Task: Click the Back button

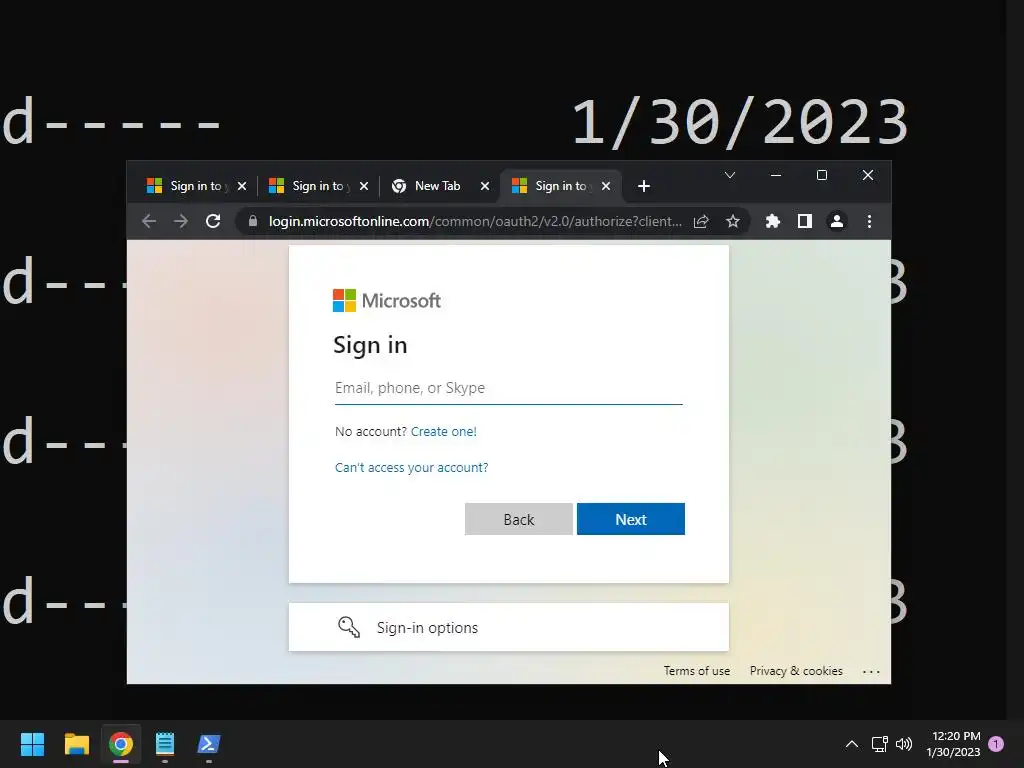Action: click(519, 519)
